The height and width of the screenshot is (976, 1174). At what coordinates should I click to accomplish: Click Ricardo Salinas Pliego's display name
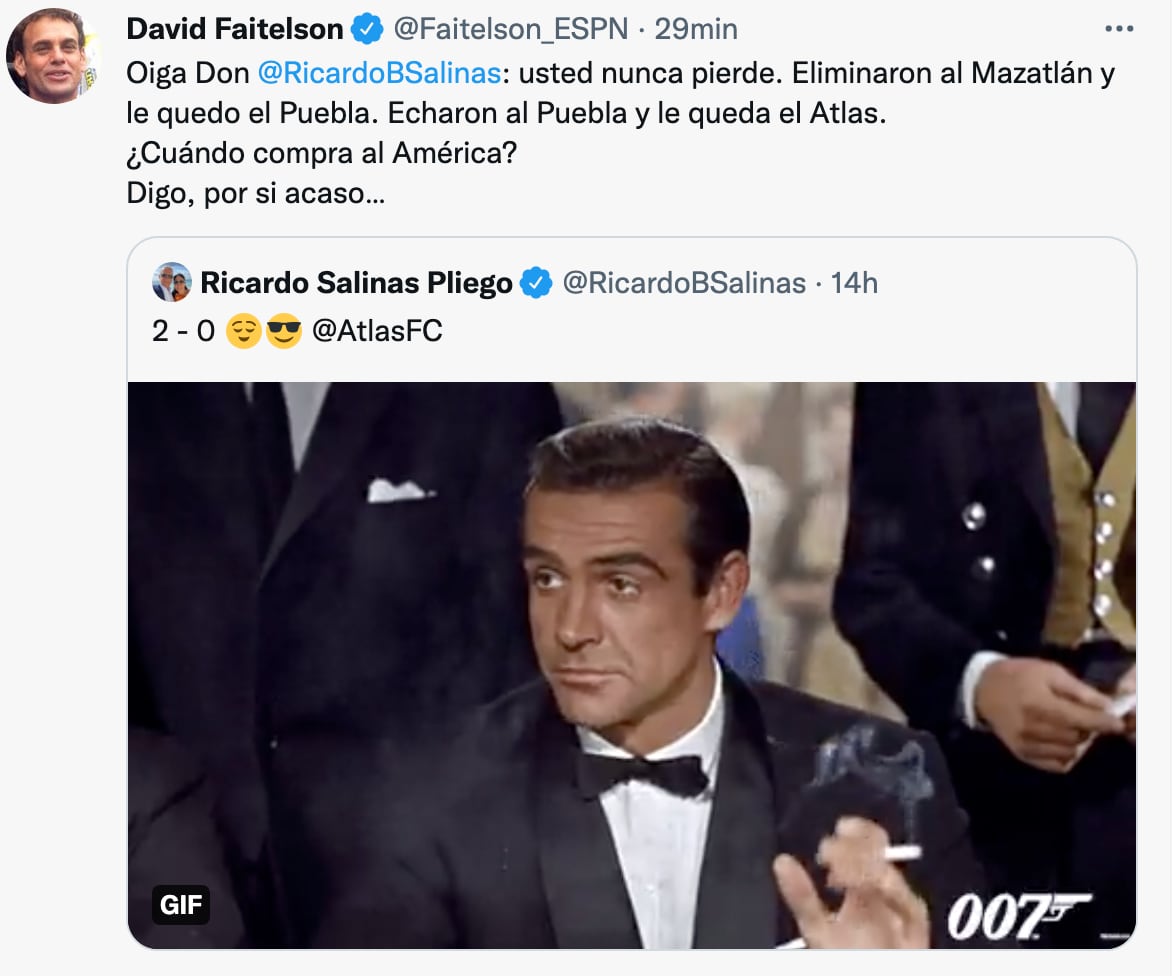(355, 283)
